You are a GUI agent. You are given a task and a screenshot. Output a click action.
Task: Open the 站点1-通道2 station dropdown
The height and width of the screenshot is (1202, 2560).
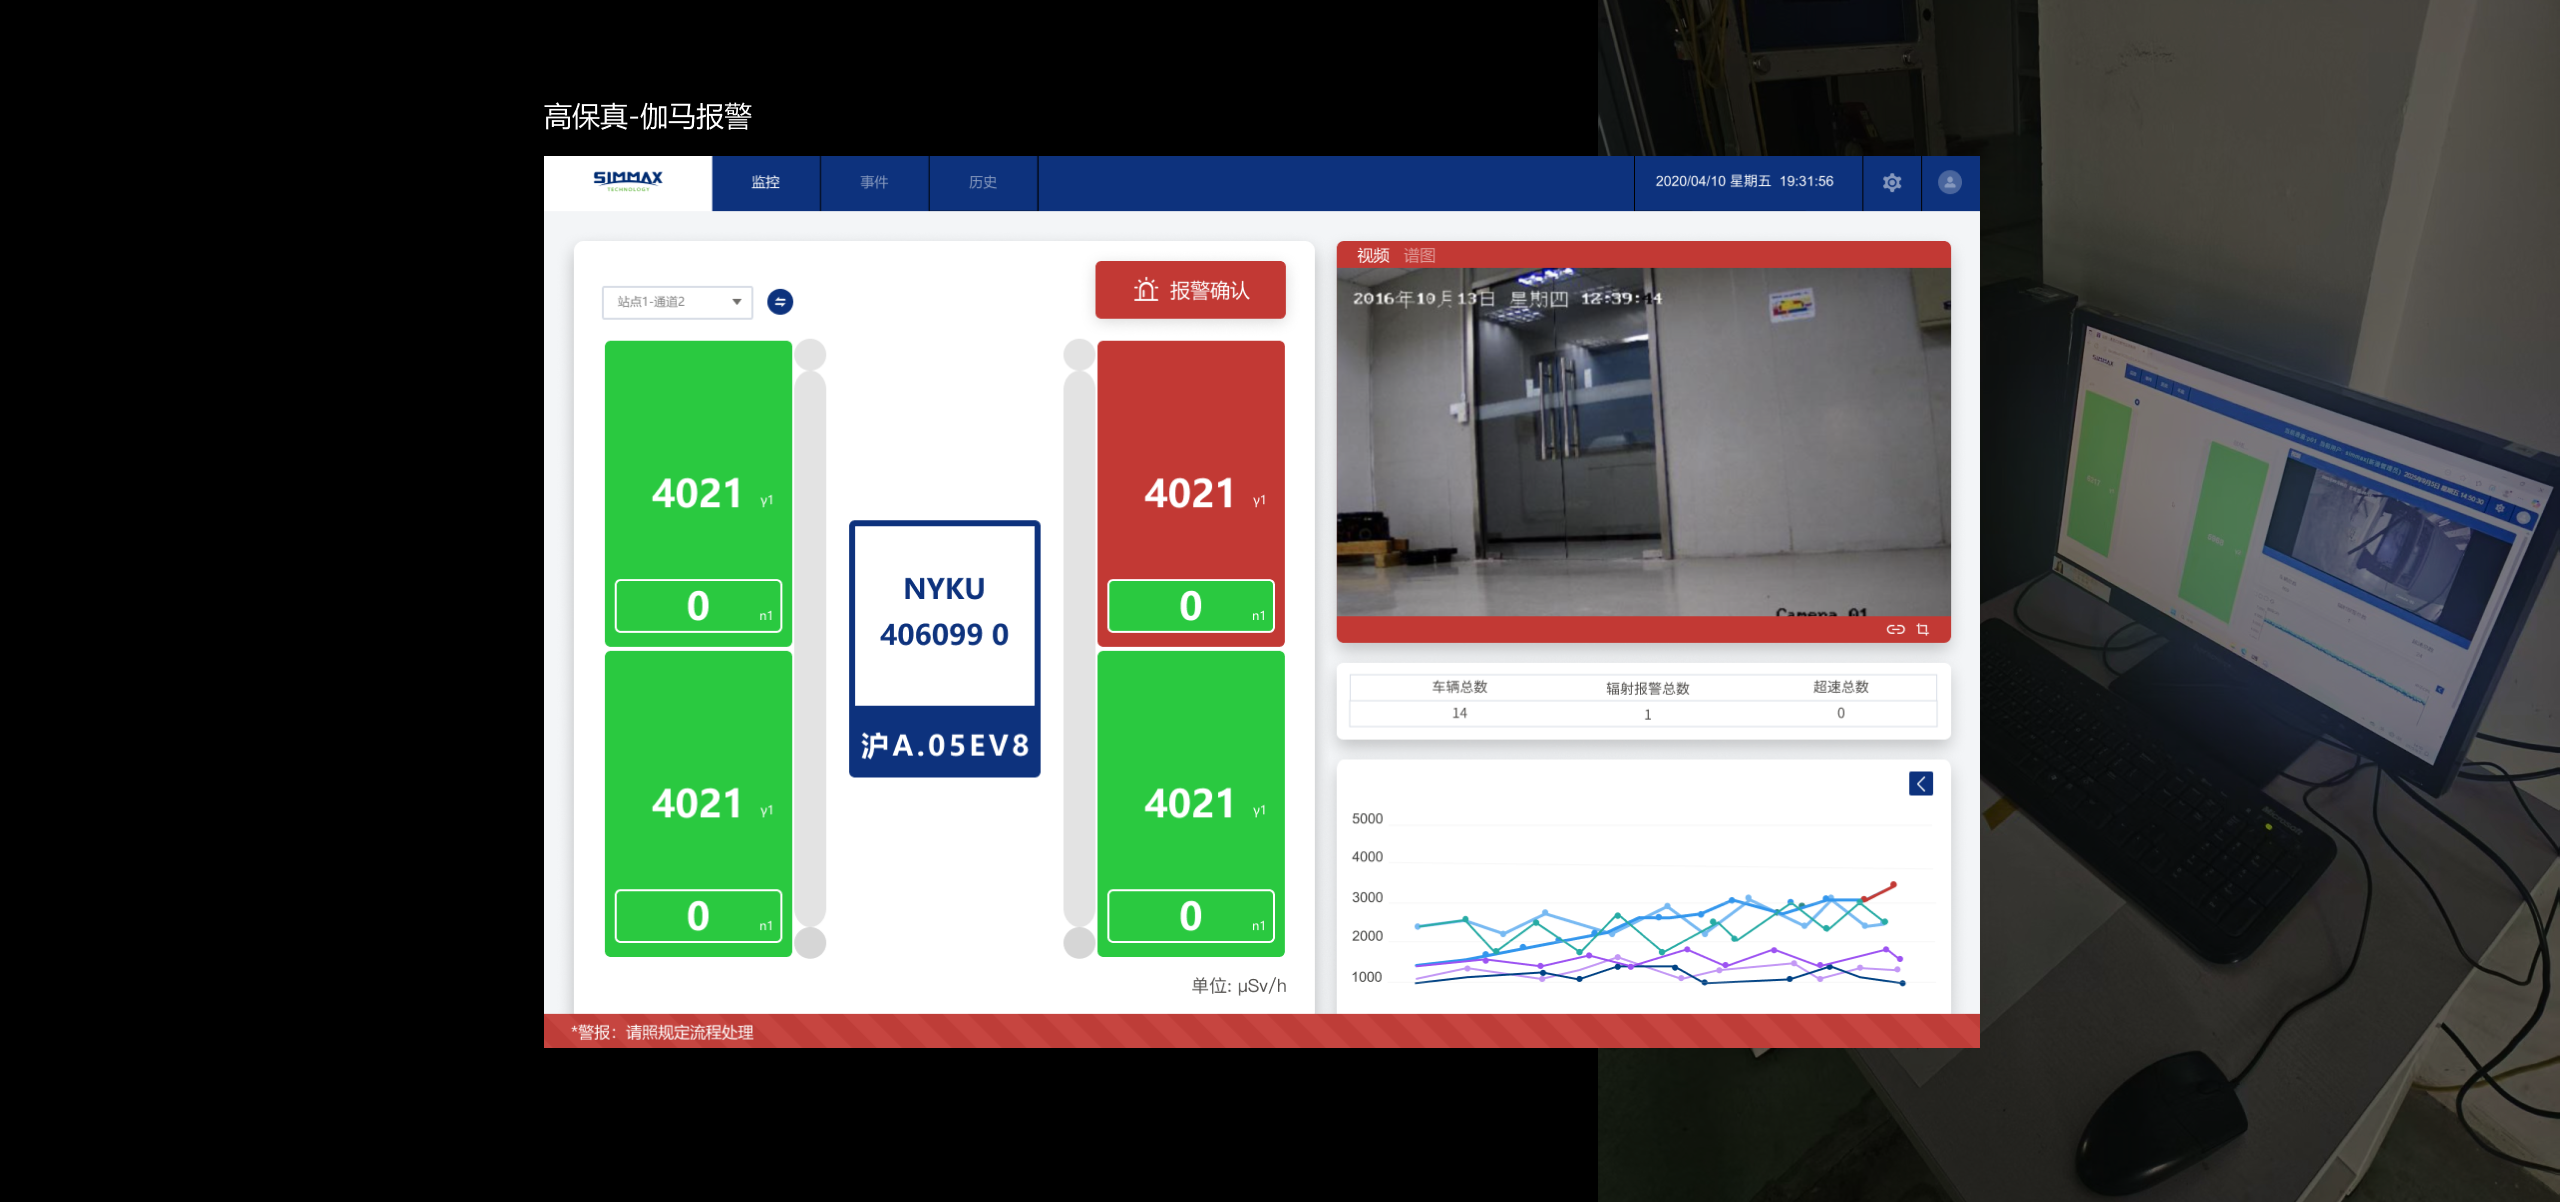[x=677, y=302]
